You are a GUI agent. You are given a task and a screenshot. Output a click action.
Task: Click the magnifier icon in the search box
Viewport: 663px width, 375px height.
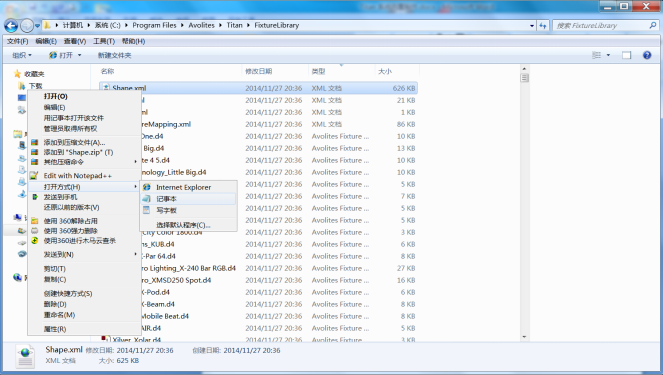pos(652,26)
